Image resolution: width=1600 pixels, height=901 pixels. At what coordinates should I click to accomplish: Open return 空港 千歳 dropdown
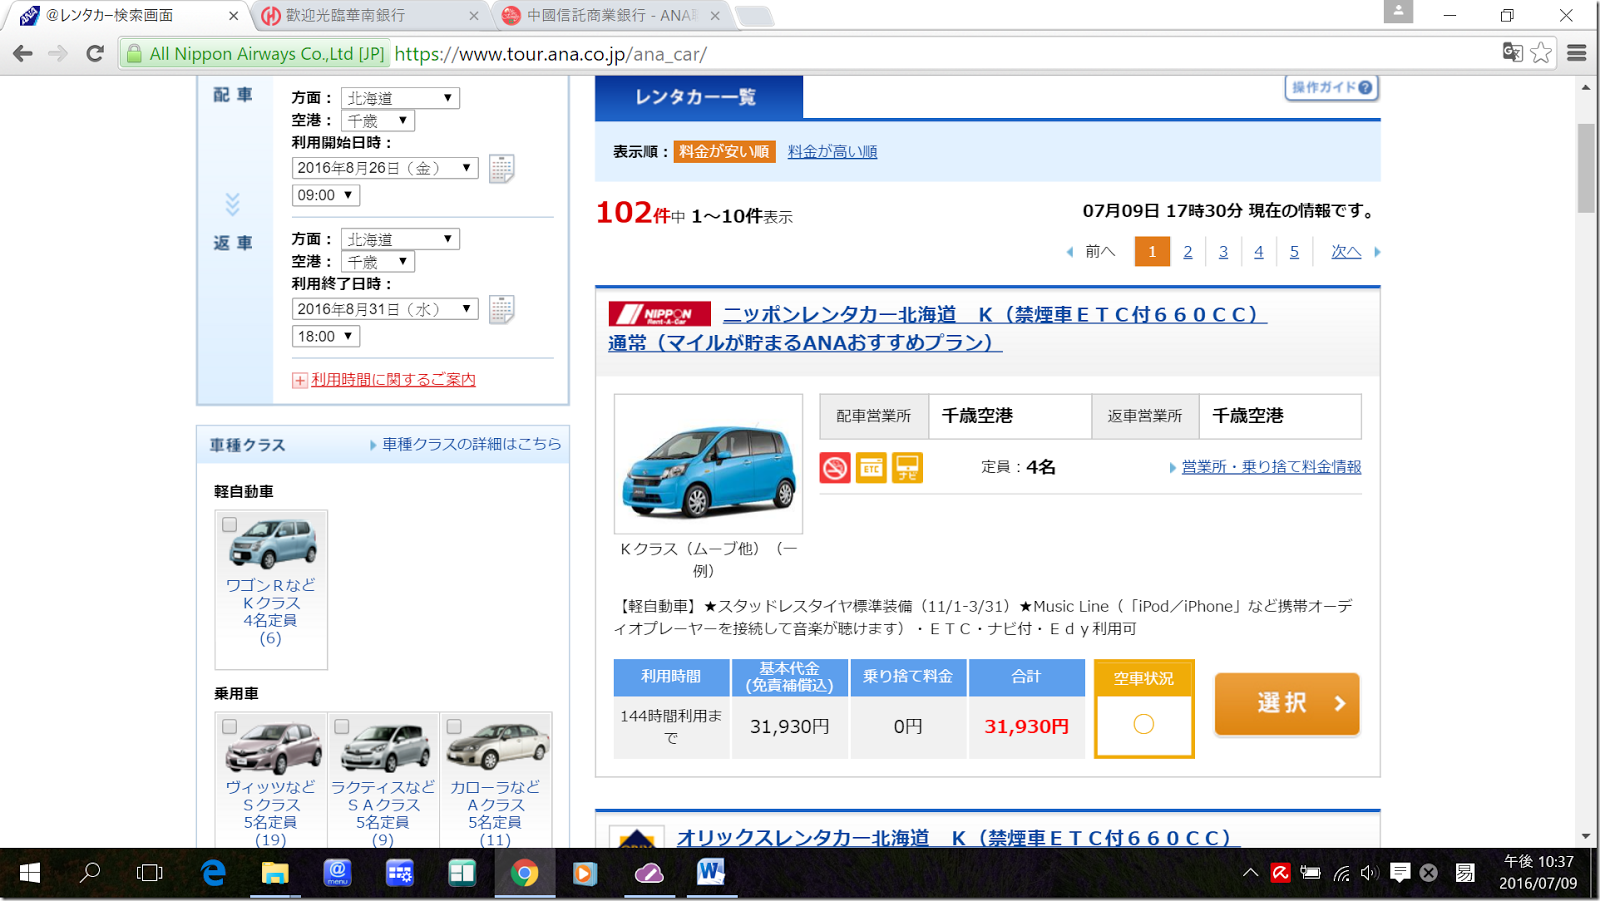tap(378, 261)
